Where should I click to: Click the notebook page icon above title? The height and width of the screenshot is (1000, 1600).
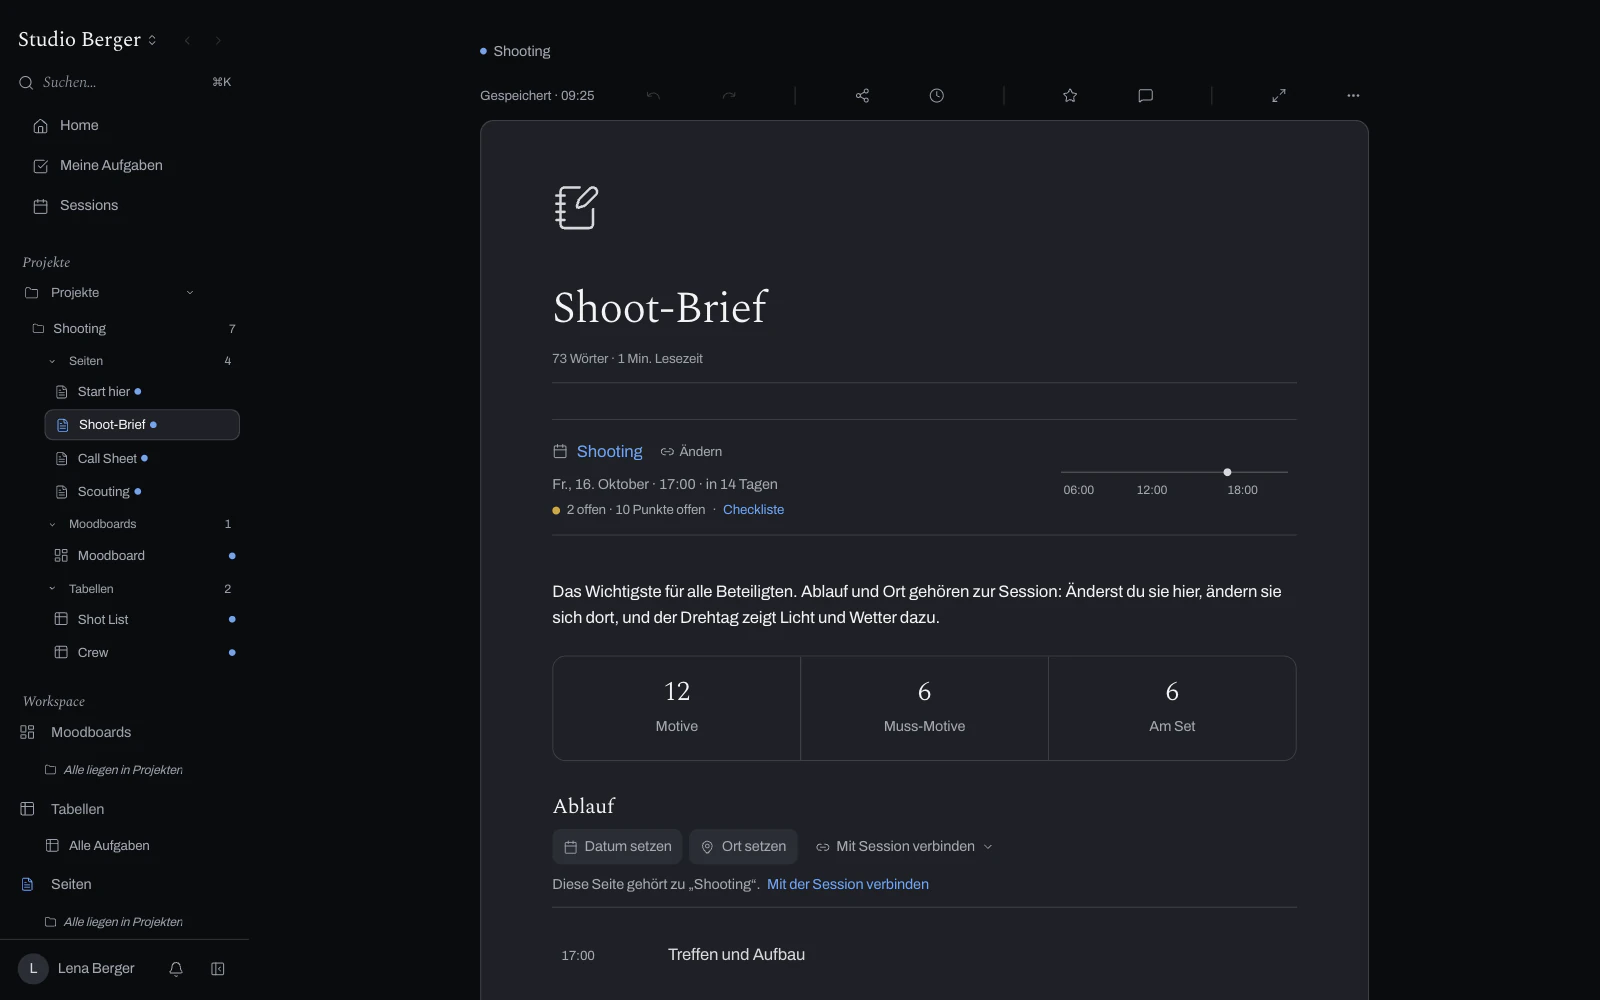[x=576, y=208]
